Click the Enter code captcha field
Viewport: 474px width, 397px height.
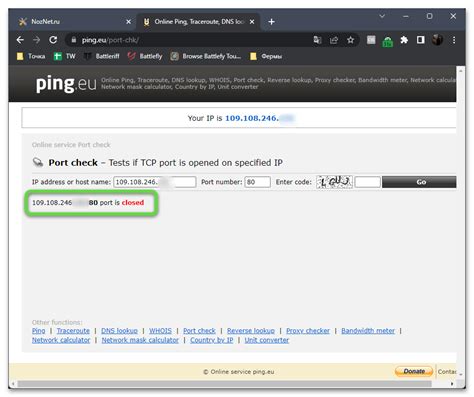tap(367, 182)
